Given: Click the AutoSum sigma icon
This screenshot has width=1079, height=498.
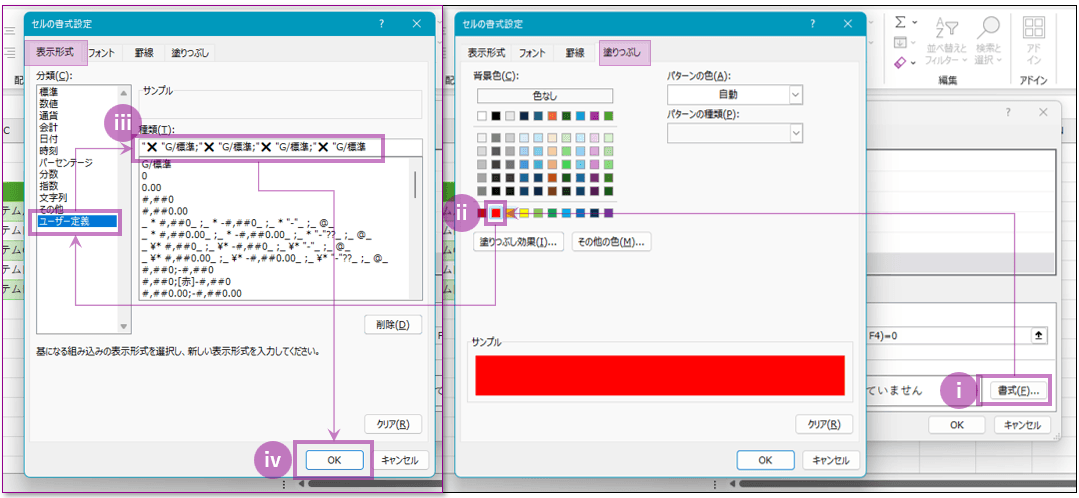Looking at the screenshot, I should coord(900,21).
